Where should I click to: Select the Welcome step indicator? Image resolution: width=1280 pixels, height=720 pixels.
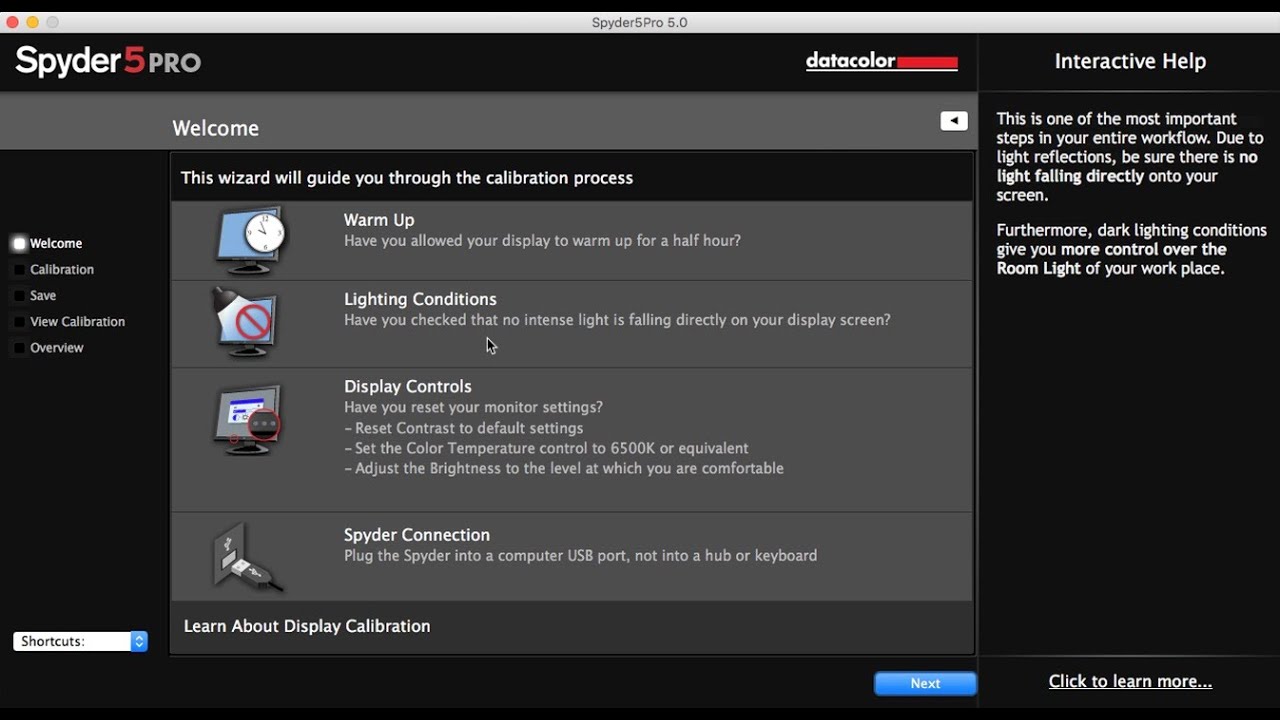coord(47,243)
